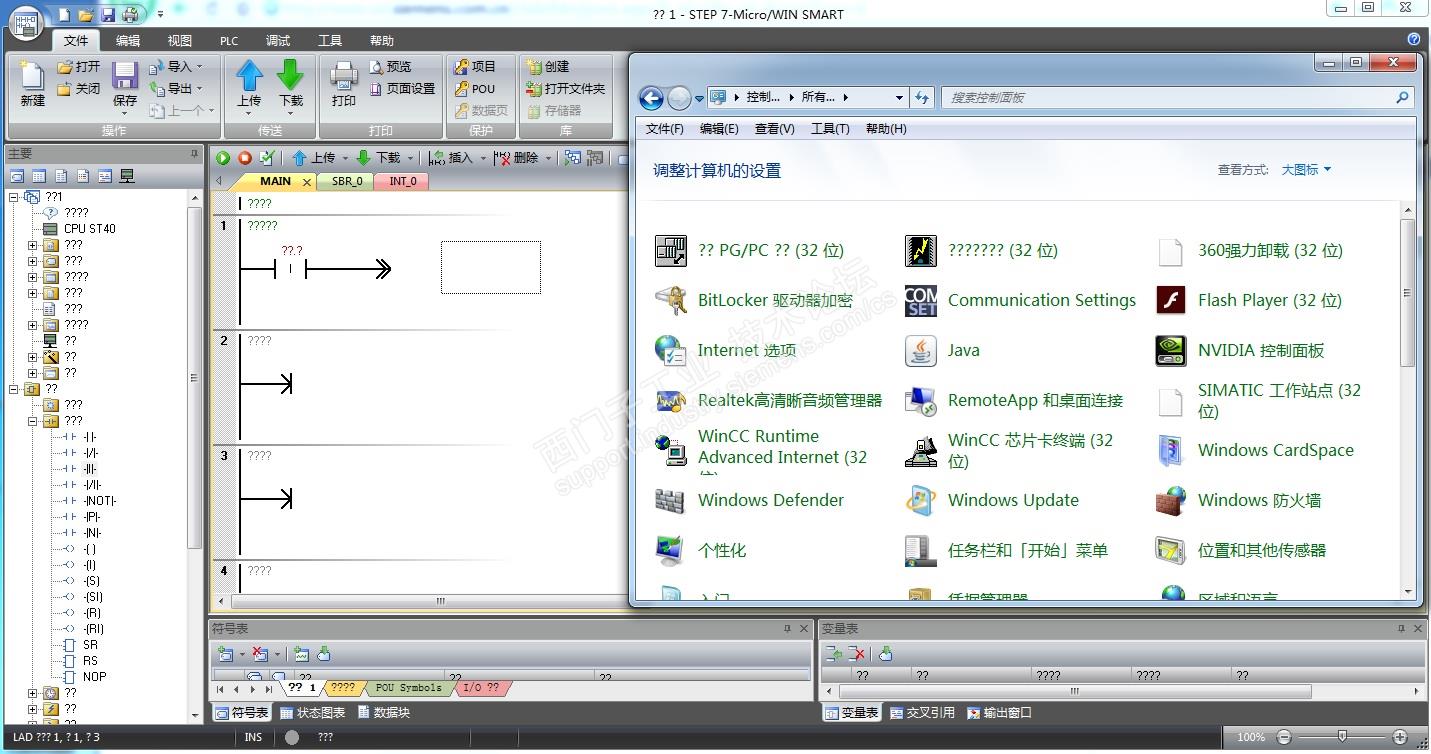
Task: Switch to the 编辑 ribbon tab
Action: pyautogui.click(x=128, y=41)
